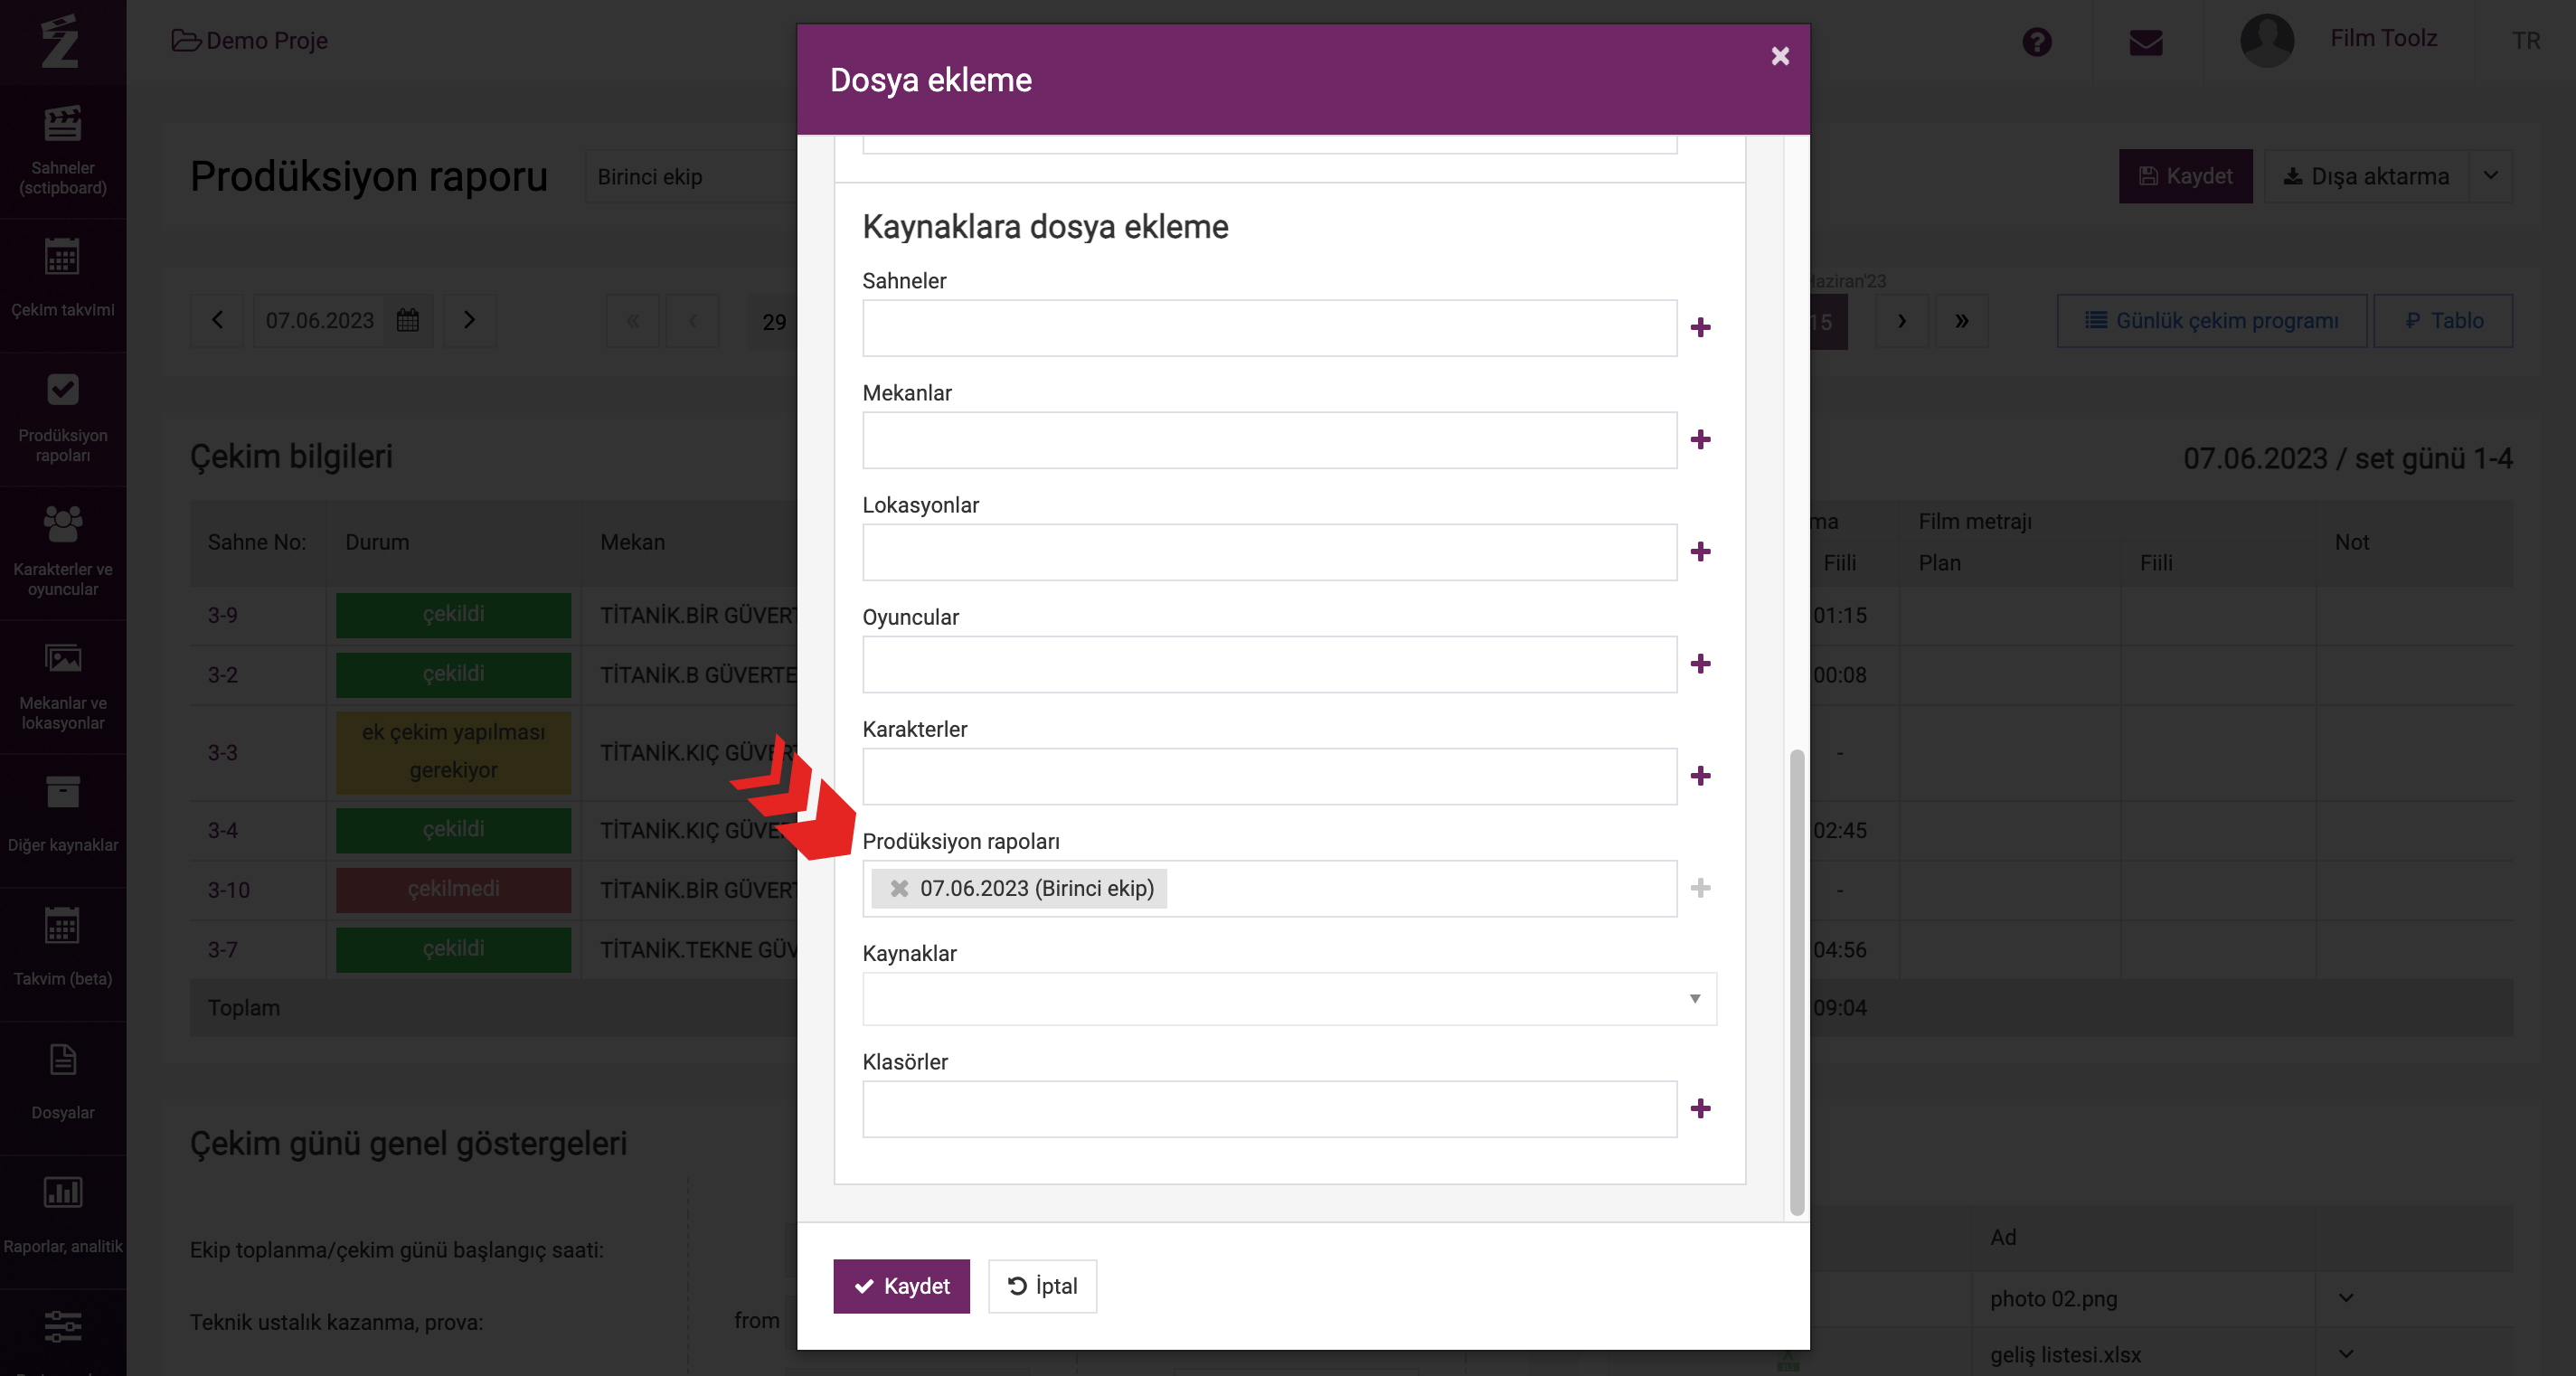Image resolution: width=2576 pixels, height=1376 pixels.
Task: Click Prodüksiyon rapoları plus icon
Action: 1700,887
